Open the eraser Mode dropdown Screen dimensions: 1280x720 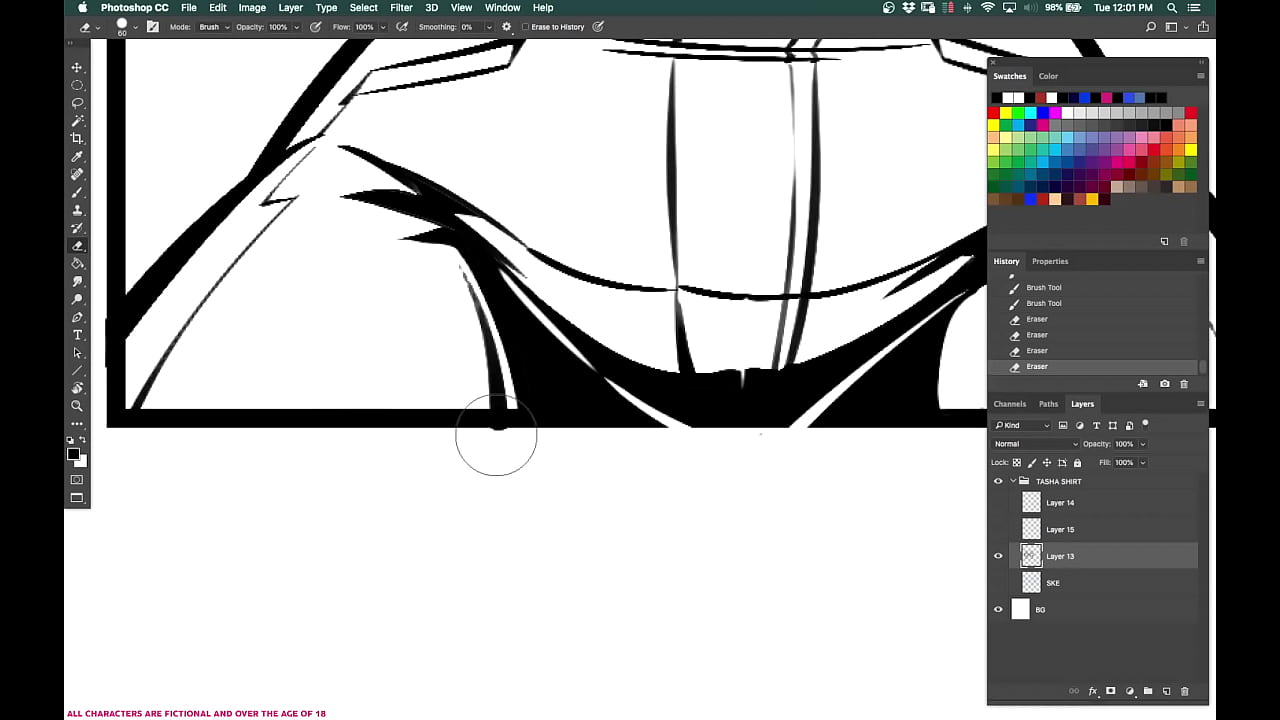tap(213, 27)
